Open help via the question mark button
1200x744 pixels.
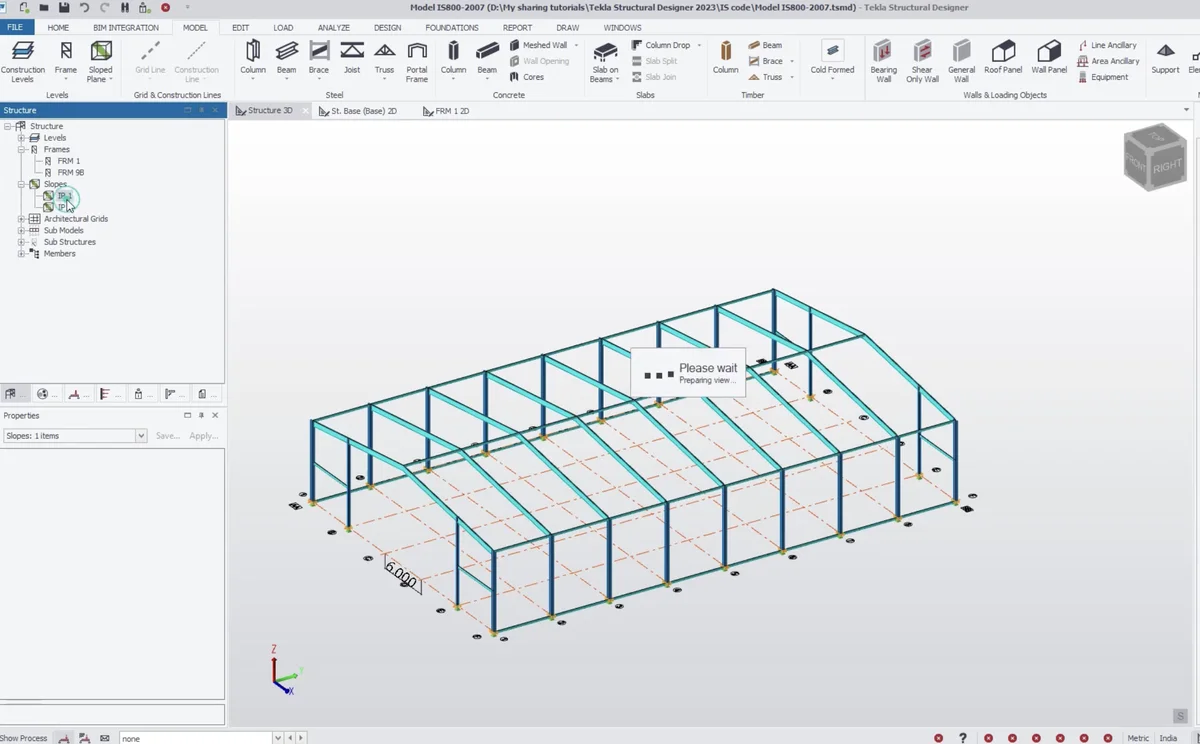coord(962,737)
